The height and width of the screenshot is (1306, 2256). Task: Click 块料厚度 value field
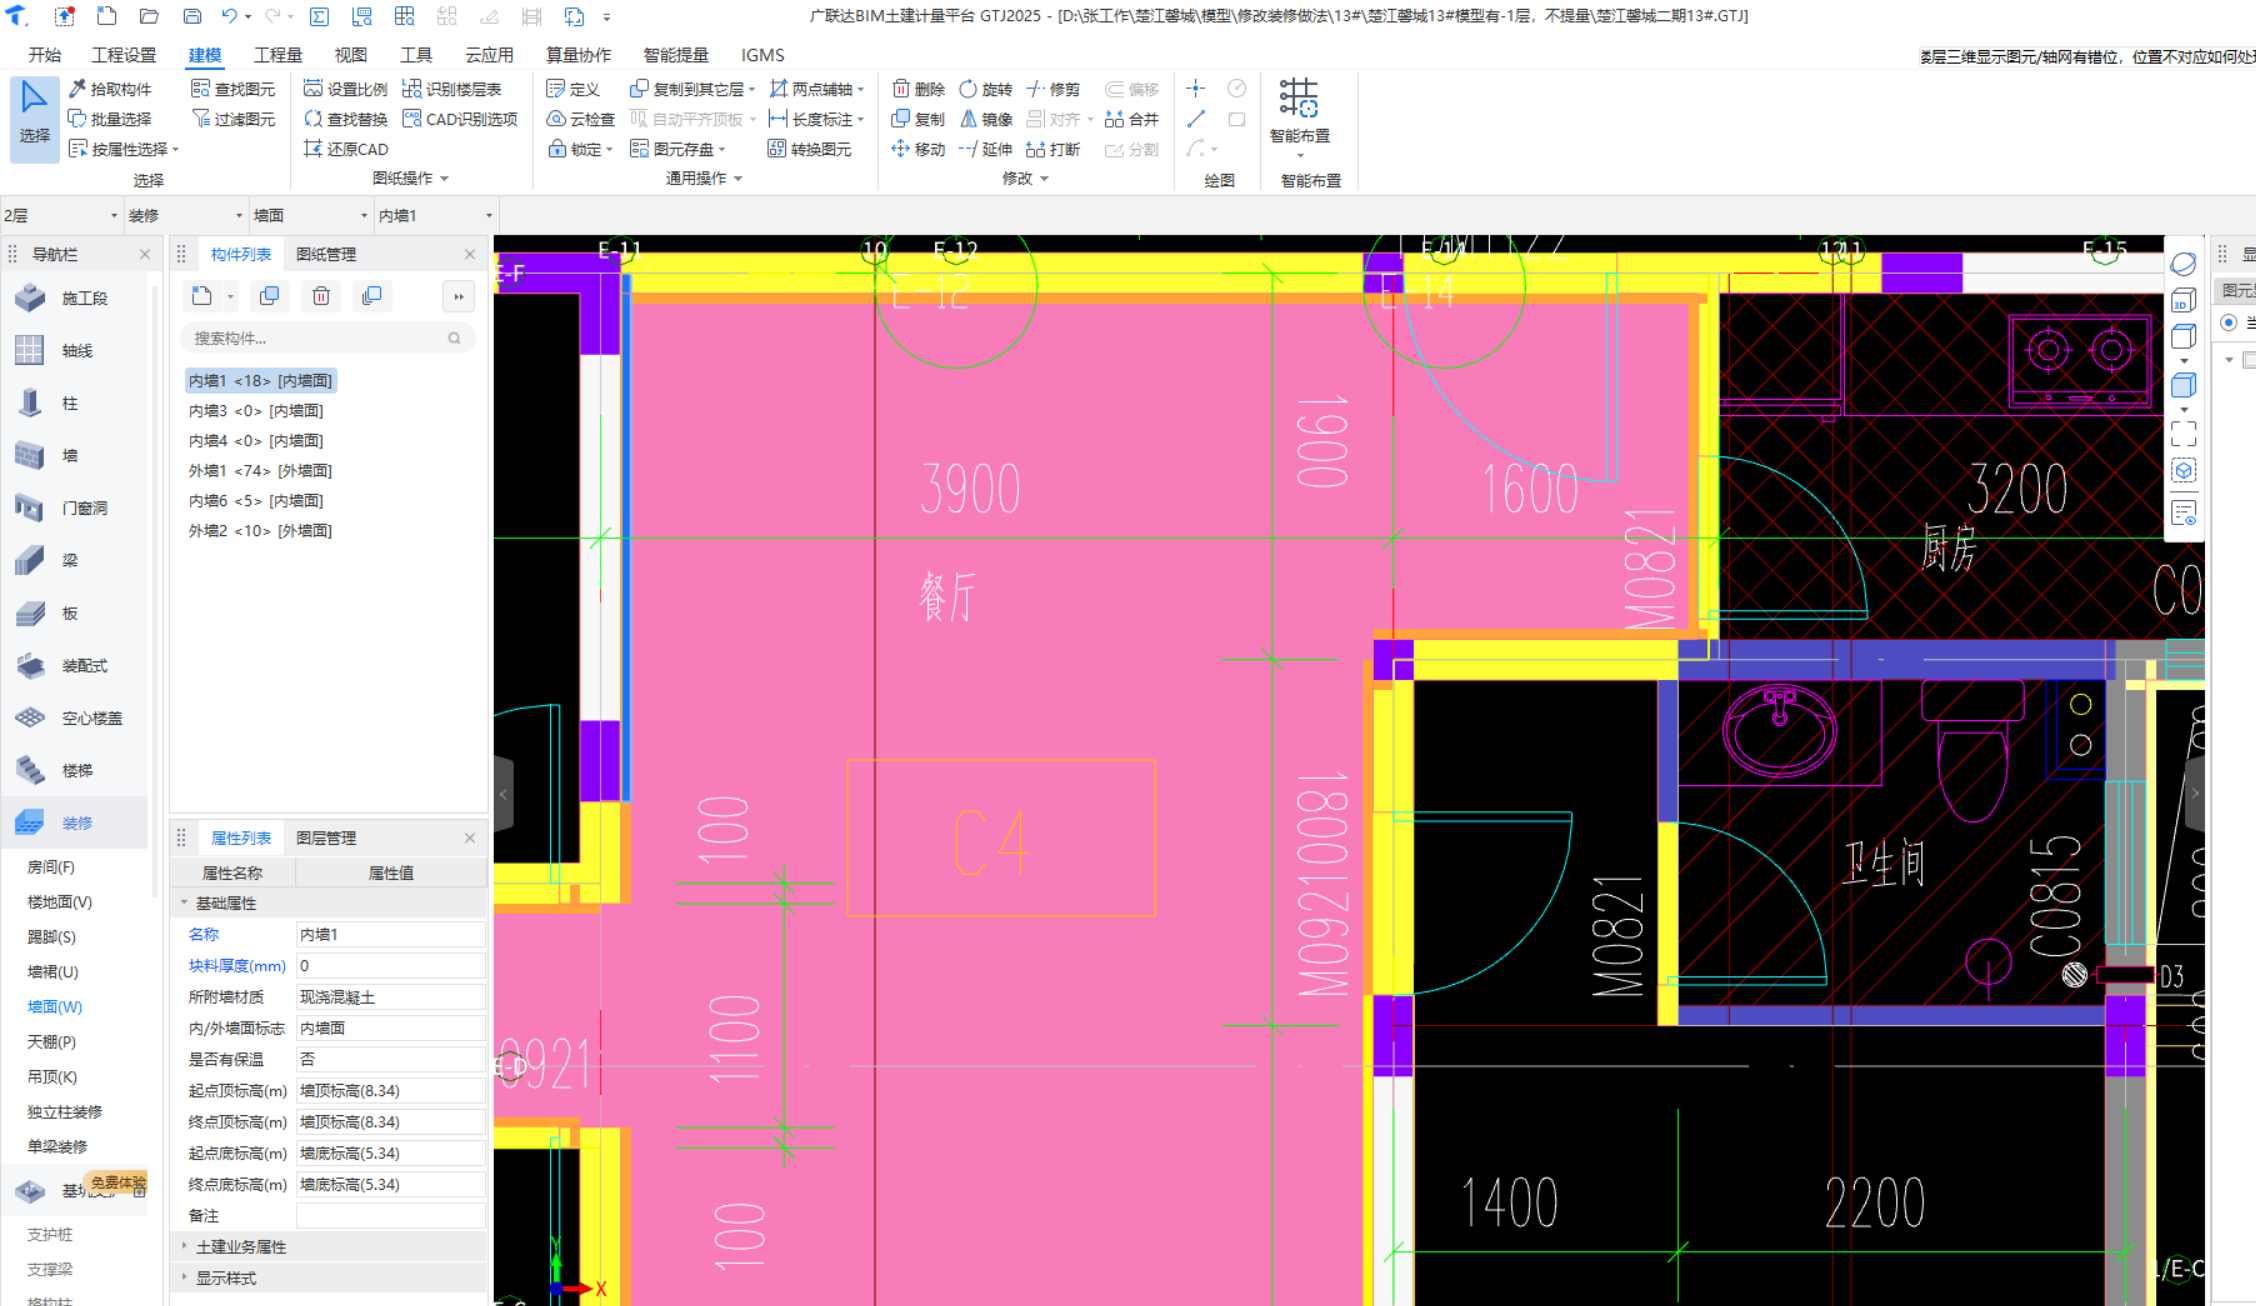[x=391, y=965]
